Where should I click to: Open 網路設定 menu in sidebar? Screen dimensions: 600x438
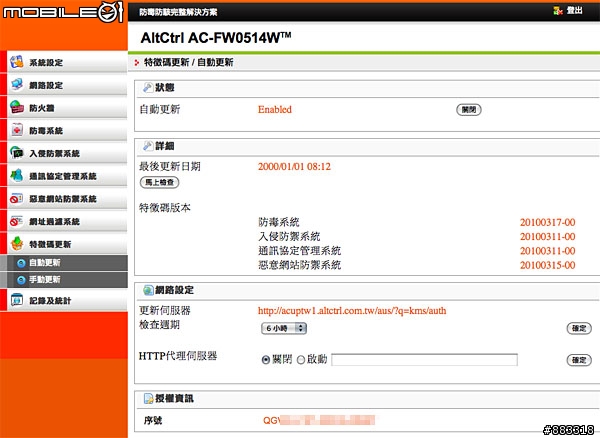67,85
